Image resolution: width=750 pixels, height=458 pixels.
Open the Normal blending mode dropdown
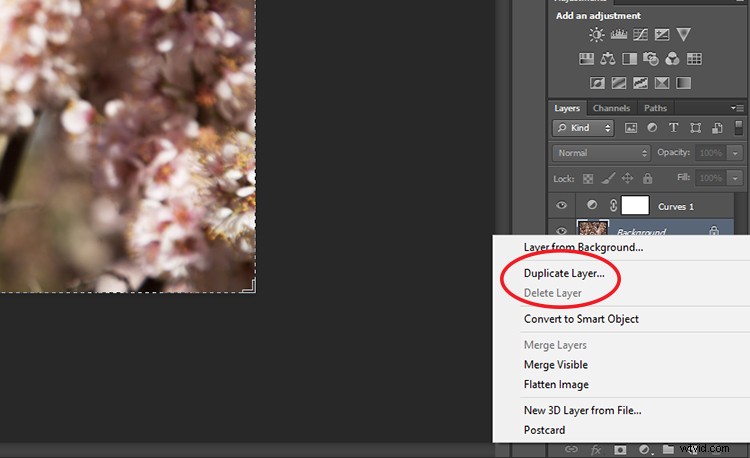[x=601, y=153]
